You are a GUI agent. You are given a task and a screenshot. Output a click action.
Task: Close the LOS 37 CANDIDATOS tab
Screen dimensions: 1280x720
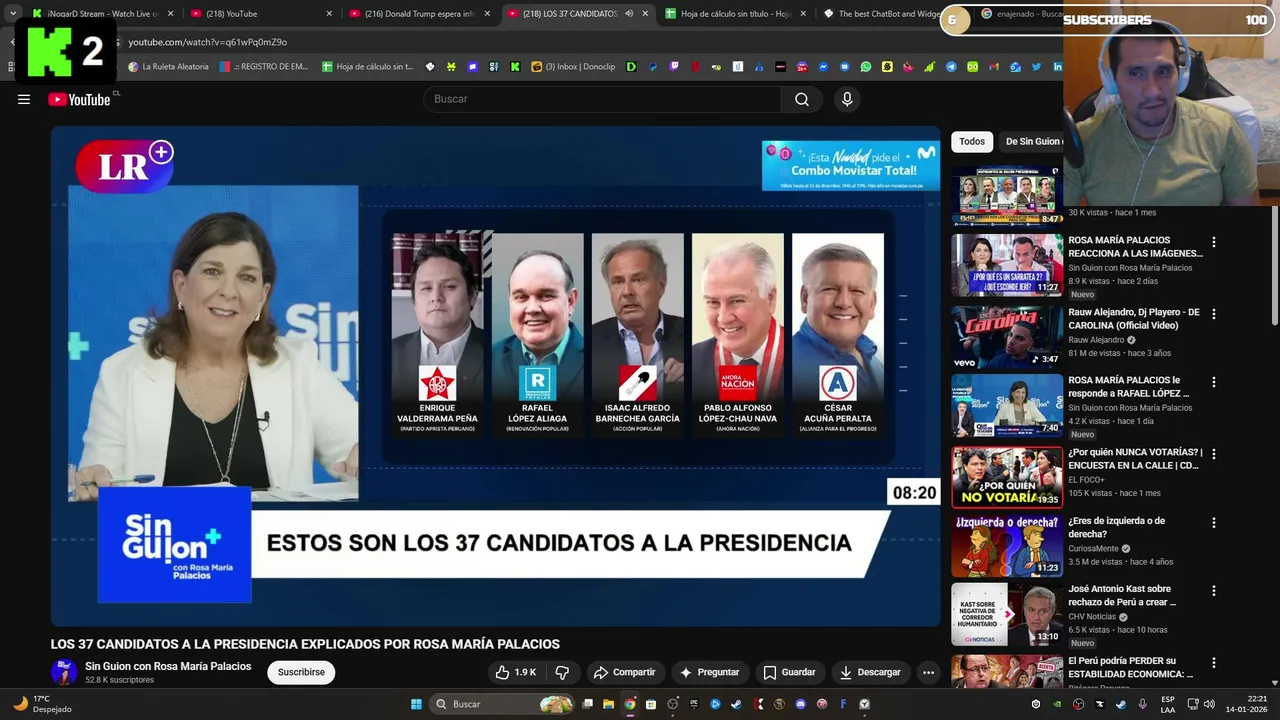(x=645, y=14)
